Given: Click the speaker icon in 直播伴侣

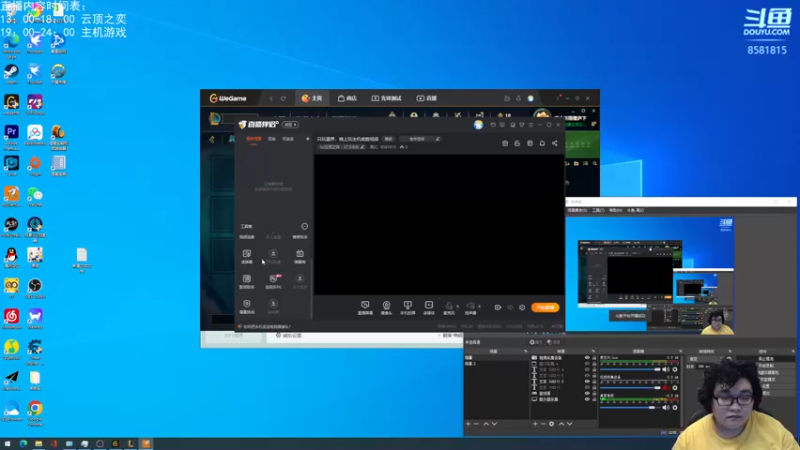Looking at the screenshot, I should [x=470, y=305].
